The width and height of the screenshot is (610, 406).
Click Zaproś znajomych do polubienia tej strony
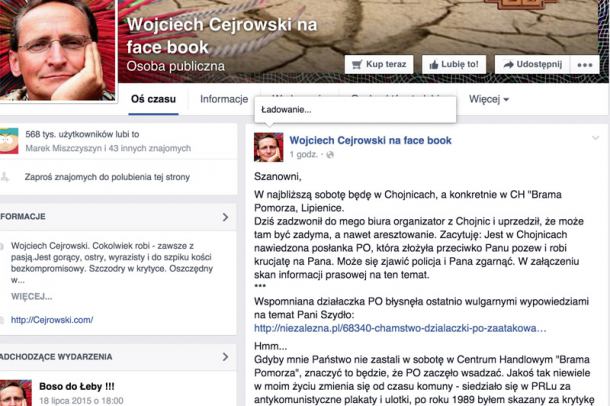click(x=107, y=177)
